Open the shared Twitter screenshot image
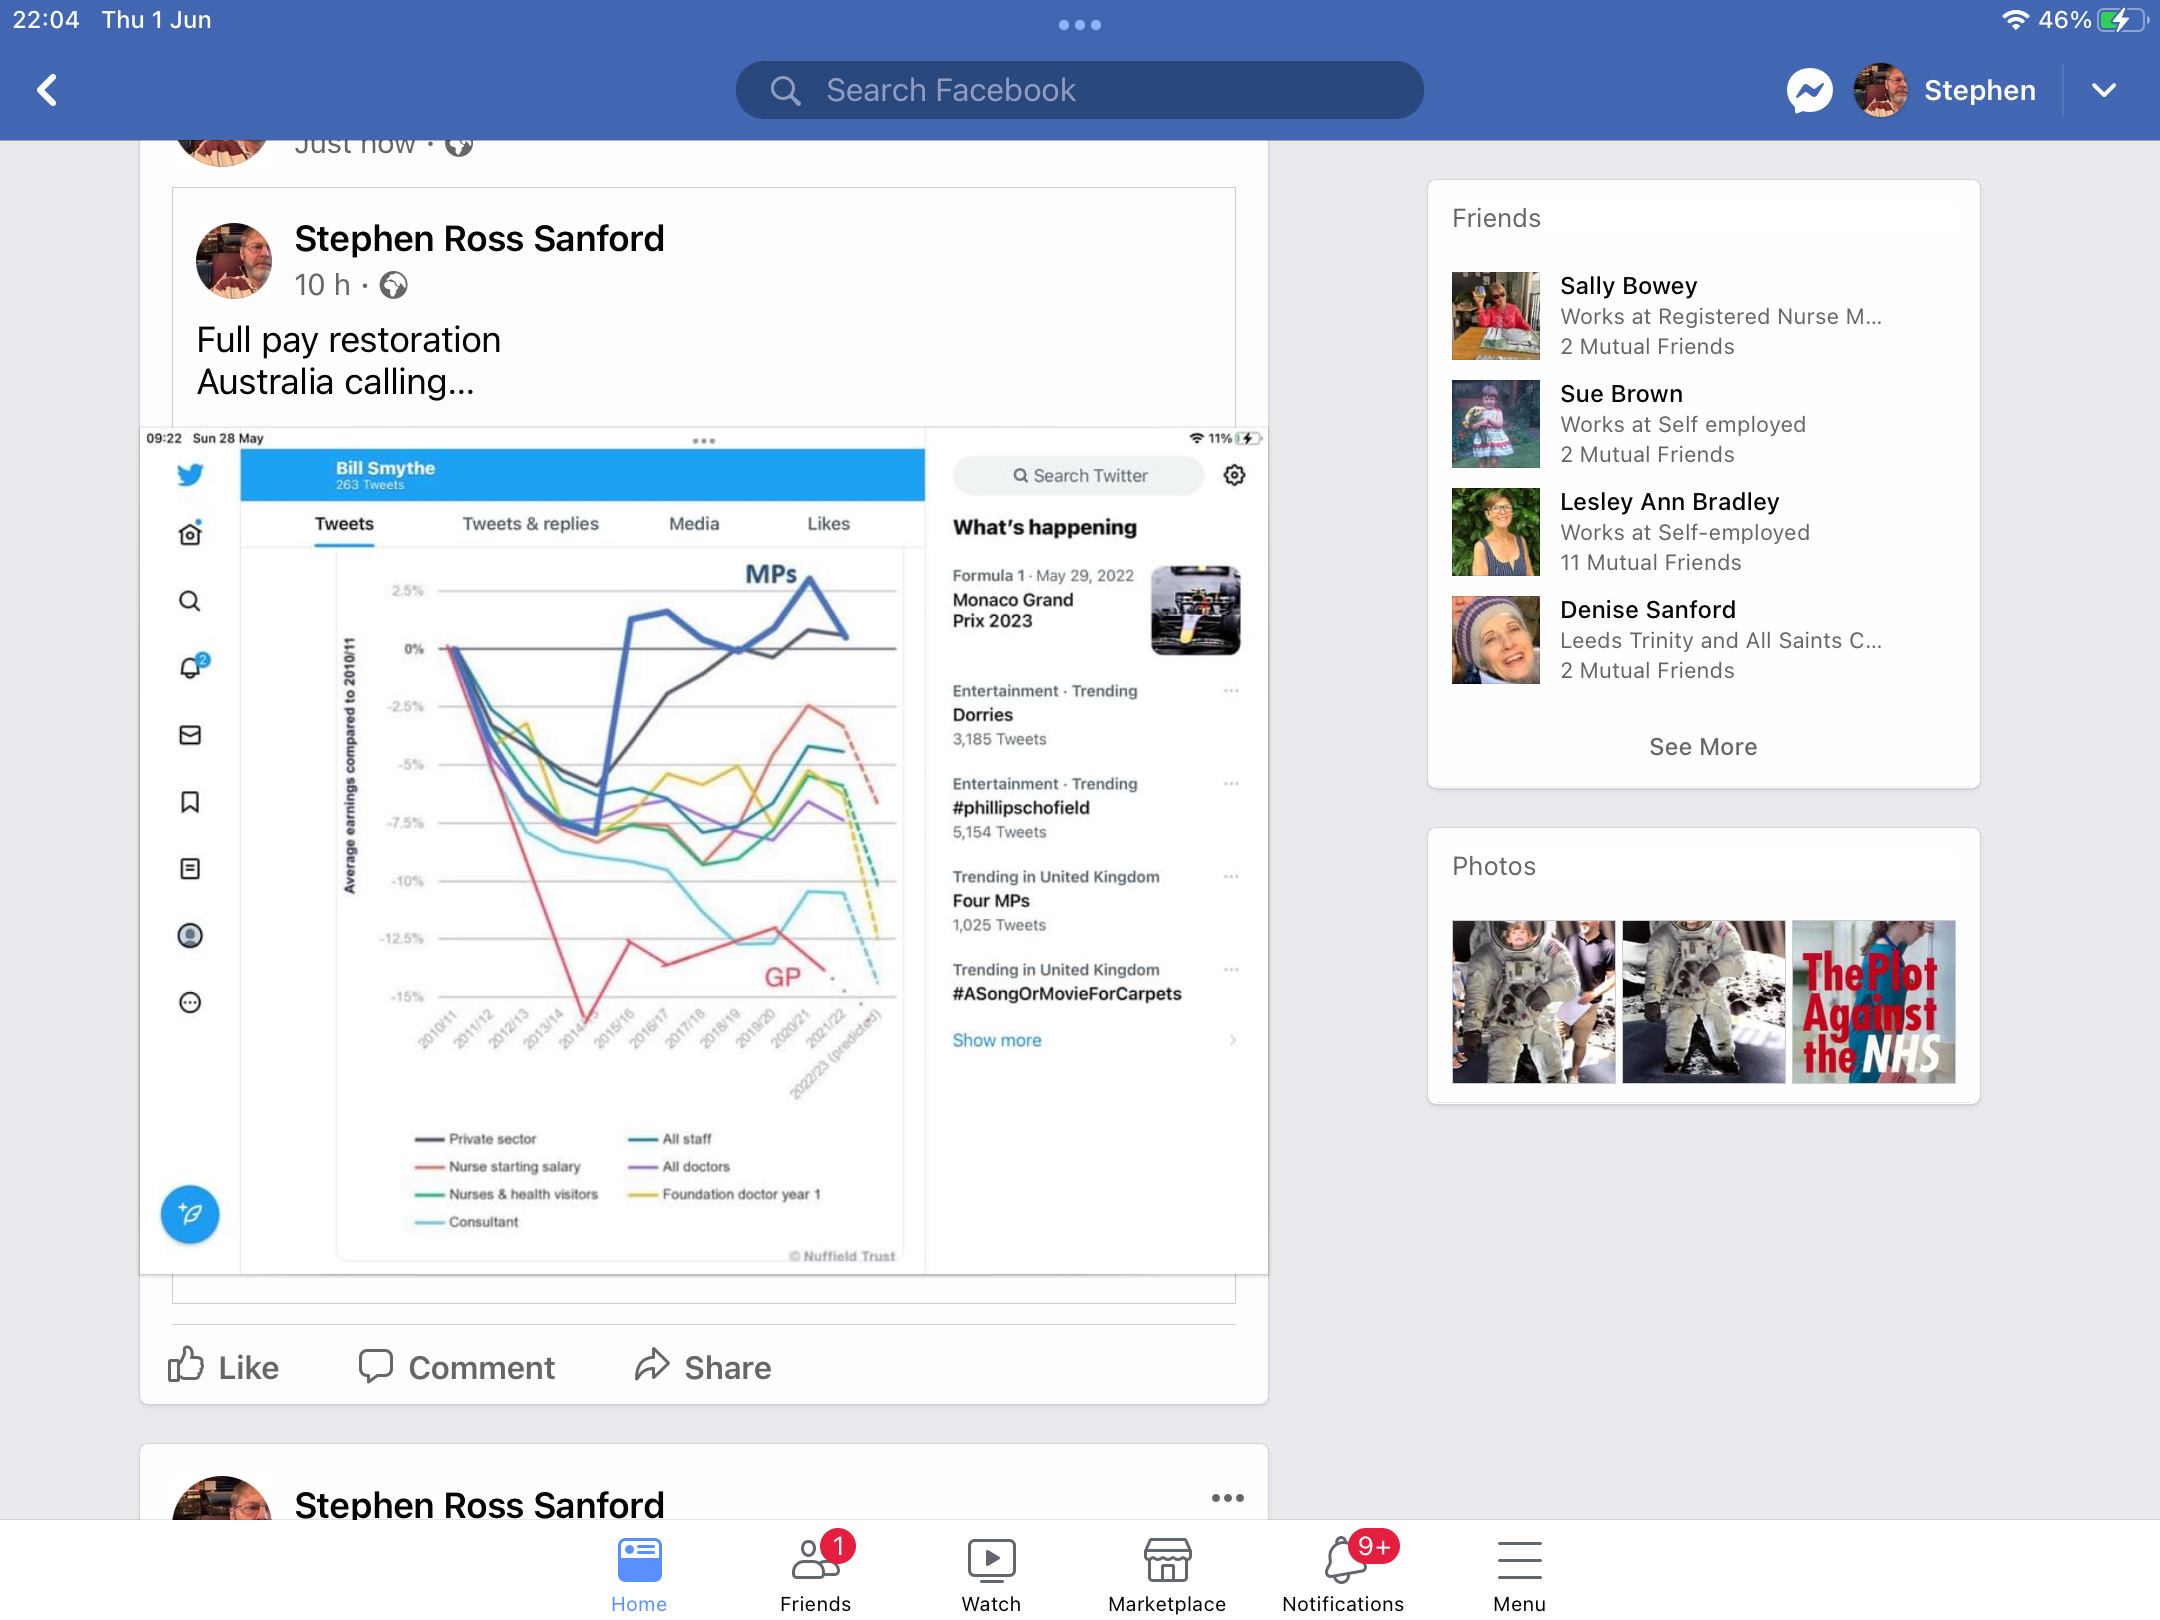This screenshot has width=2160, height=1620. 703,851
